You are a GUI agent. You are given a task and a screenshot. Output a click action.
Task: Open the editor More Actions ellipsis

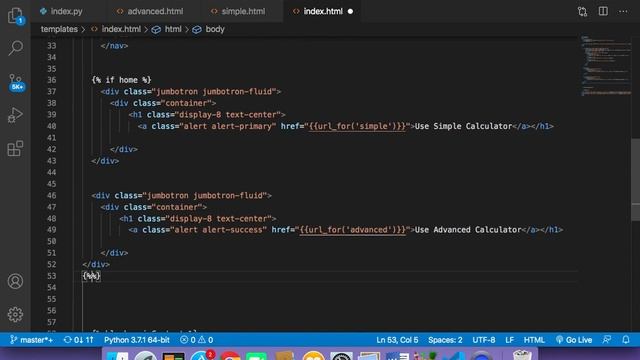click(x=623, y=11)
